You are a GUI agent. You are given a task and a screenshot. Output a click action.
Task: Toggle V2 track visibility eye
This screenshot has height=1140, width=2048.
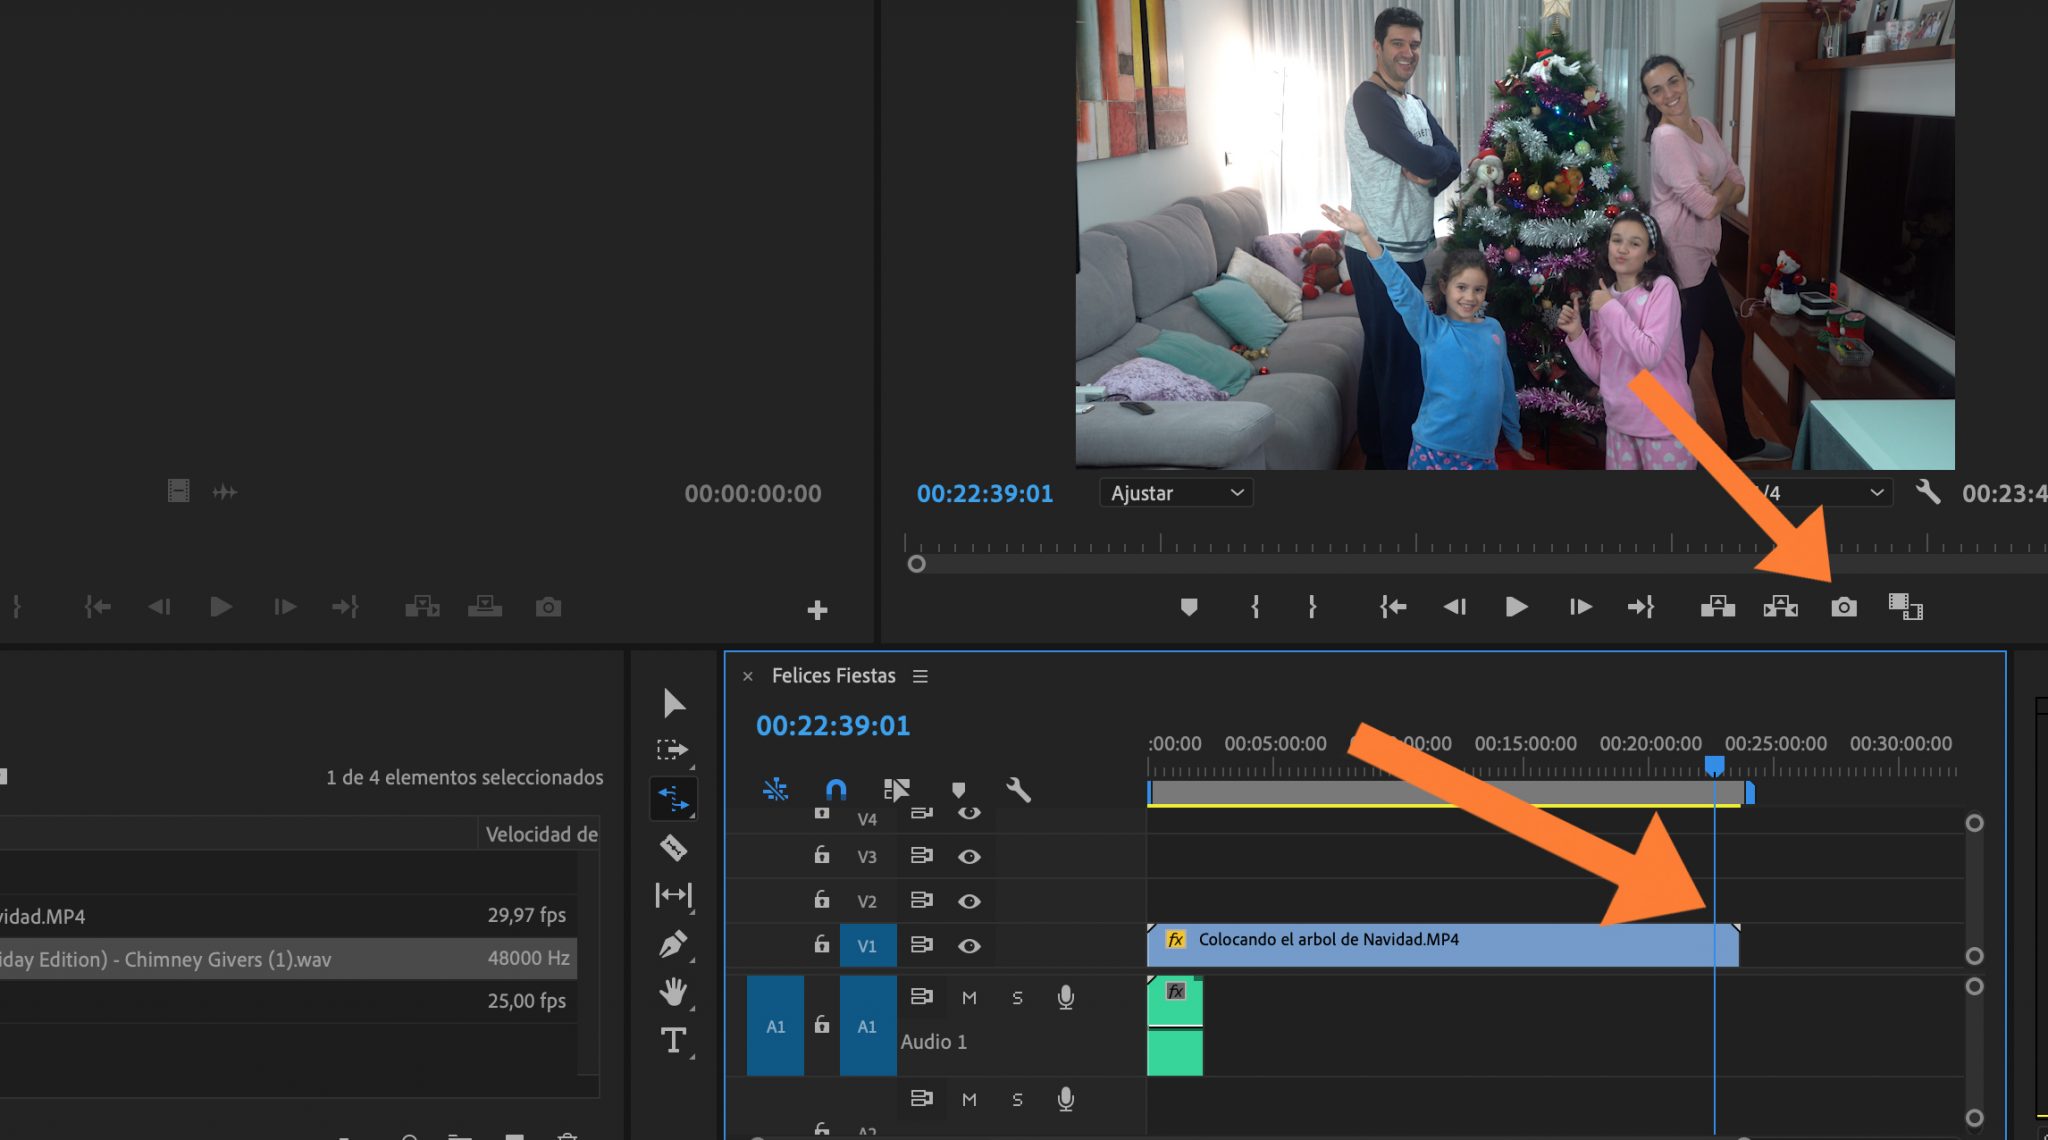(x=968, y=901)
